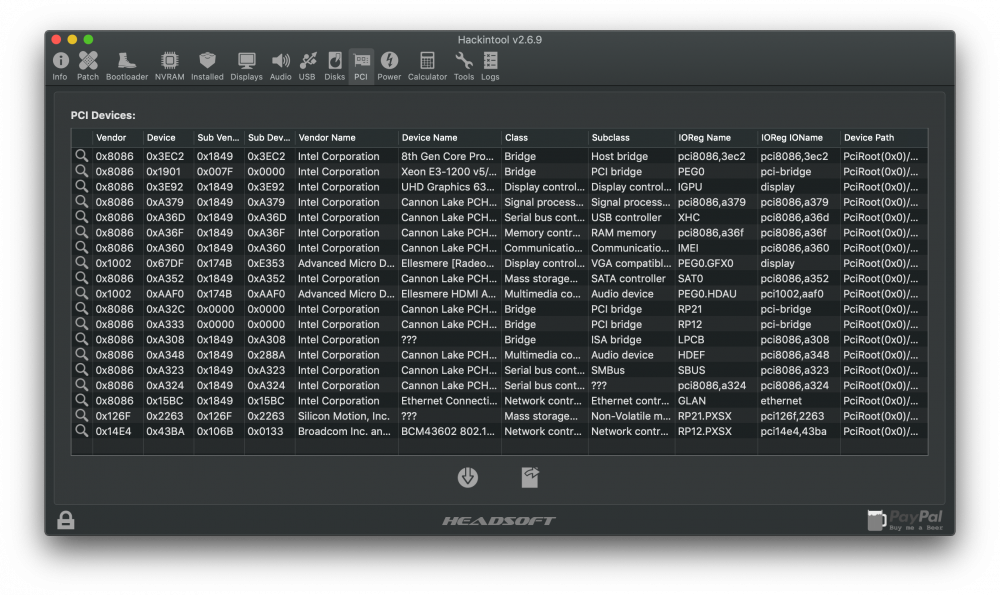Click magnifier icon for GLAN ethernet row
The image size is (1000, 595).
pyautogui.click(x=82, y=400)
